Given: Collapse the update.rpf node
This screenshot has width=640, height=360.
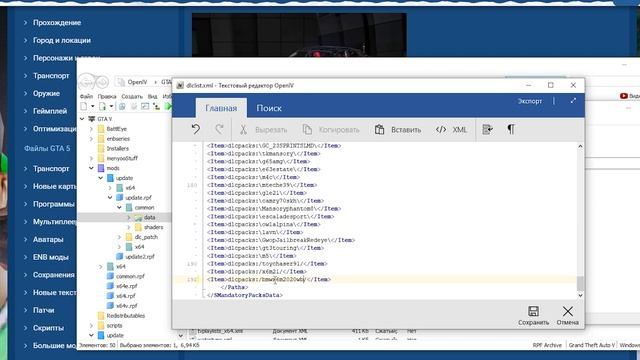Looking at the screenshot, I should [x=110, y=198].
